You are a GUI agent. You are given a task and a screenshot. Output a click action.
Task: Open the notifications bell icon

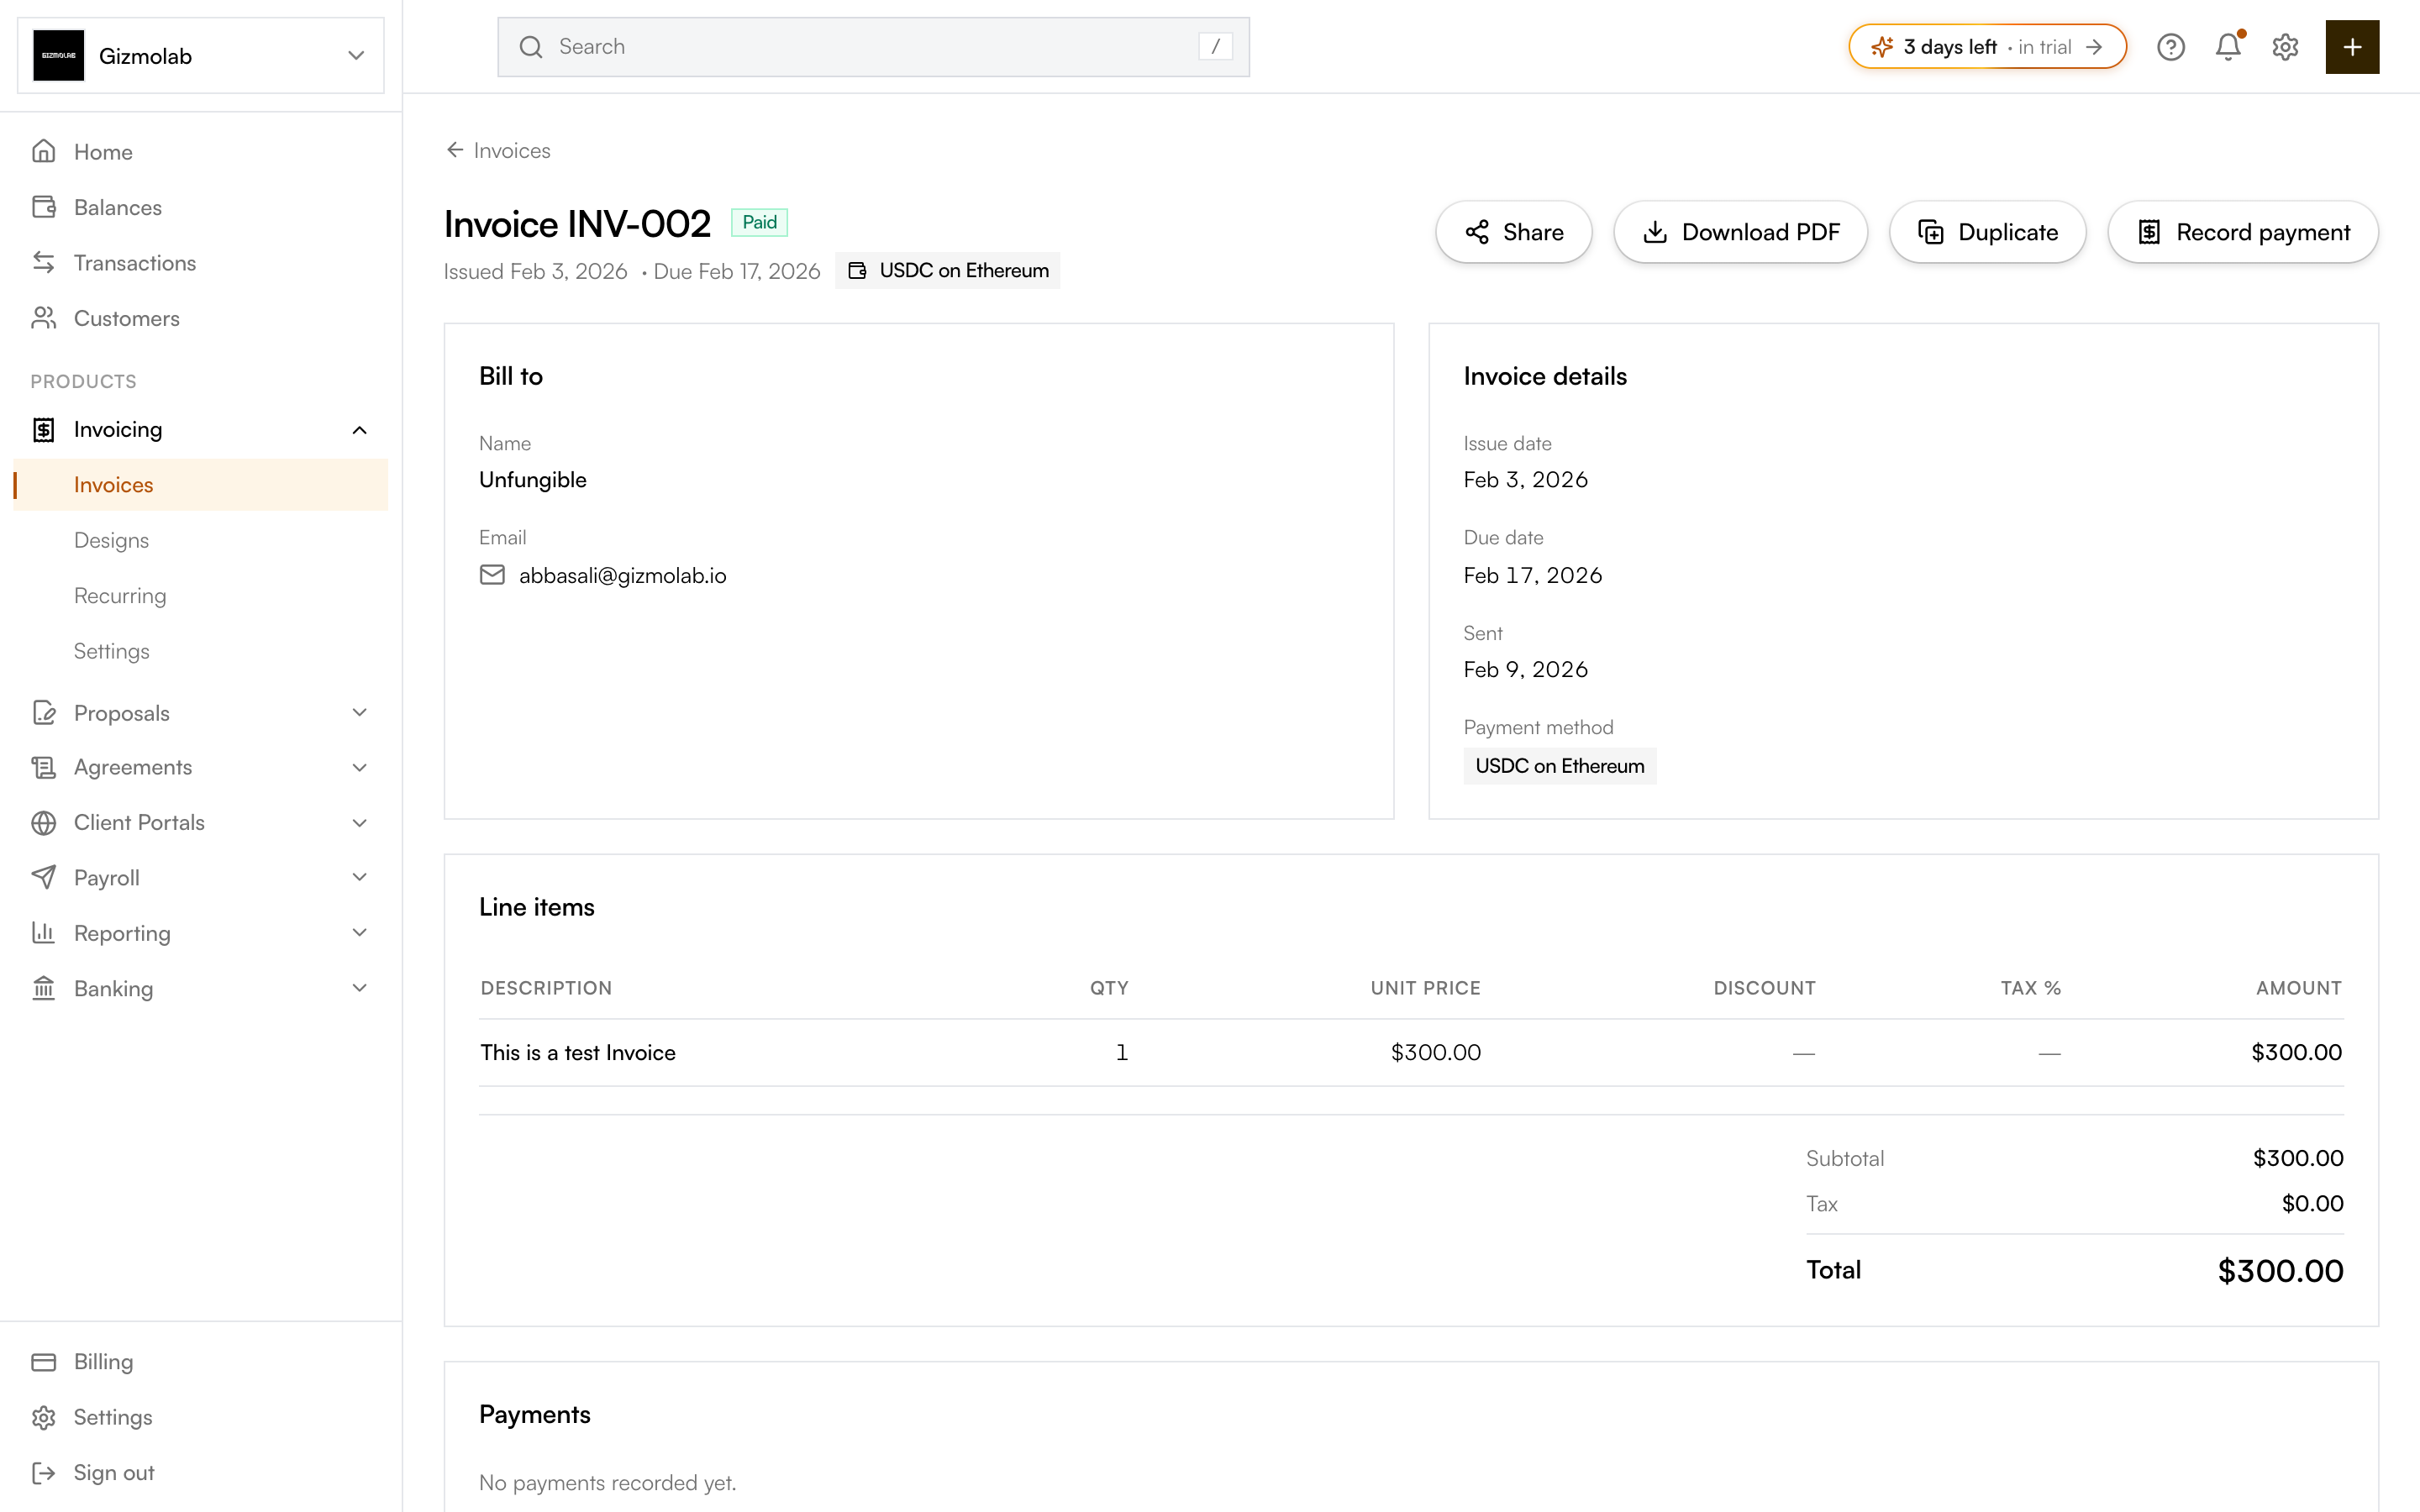point(2228,47)
